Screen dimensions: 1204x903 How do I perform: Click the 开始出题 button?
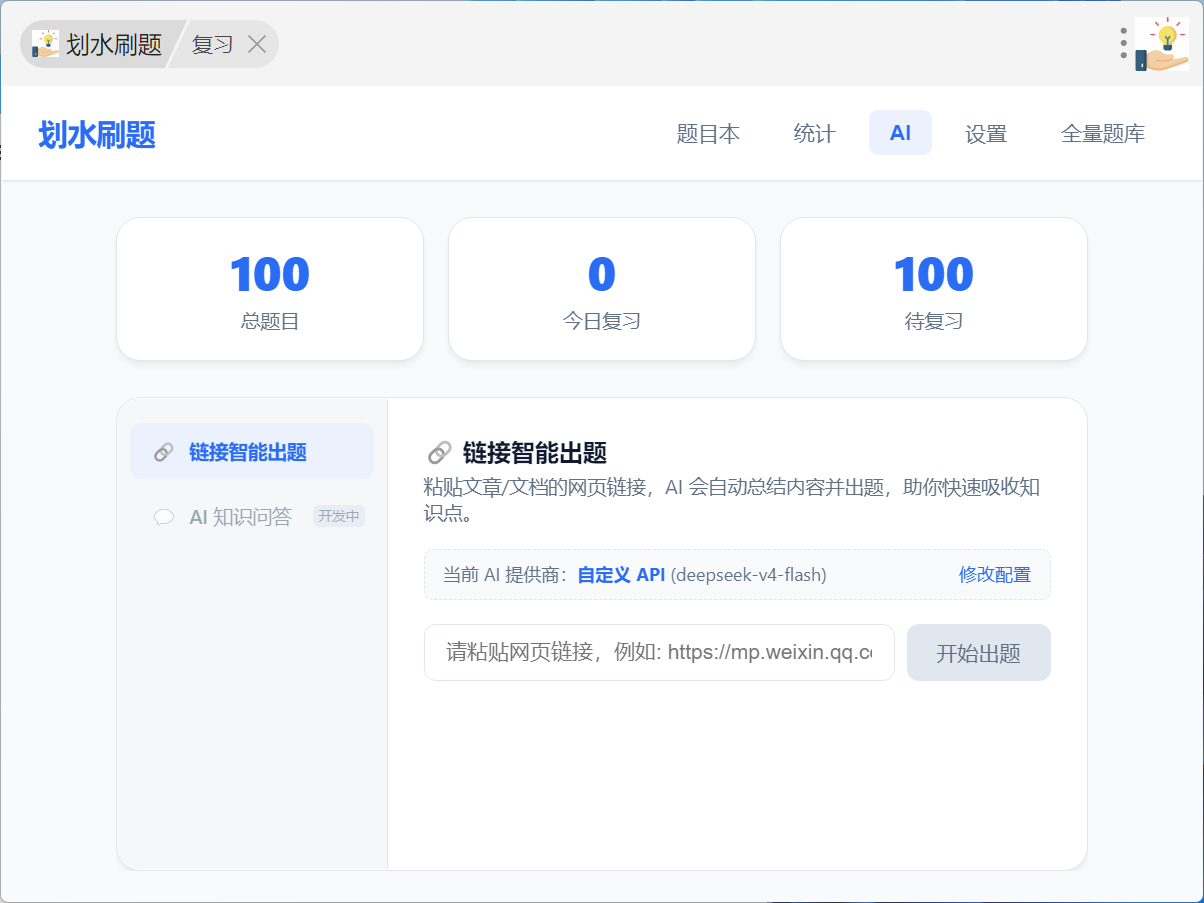979,653
